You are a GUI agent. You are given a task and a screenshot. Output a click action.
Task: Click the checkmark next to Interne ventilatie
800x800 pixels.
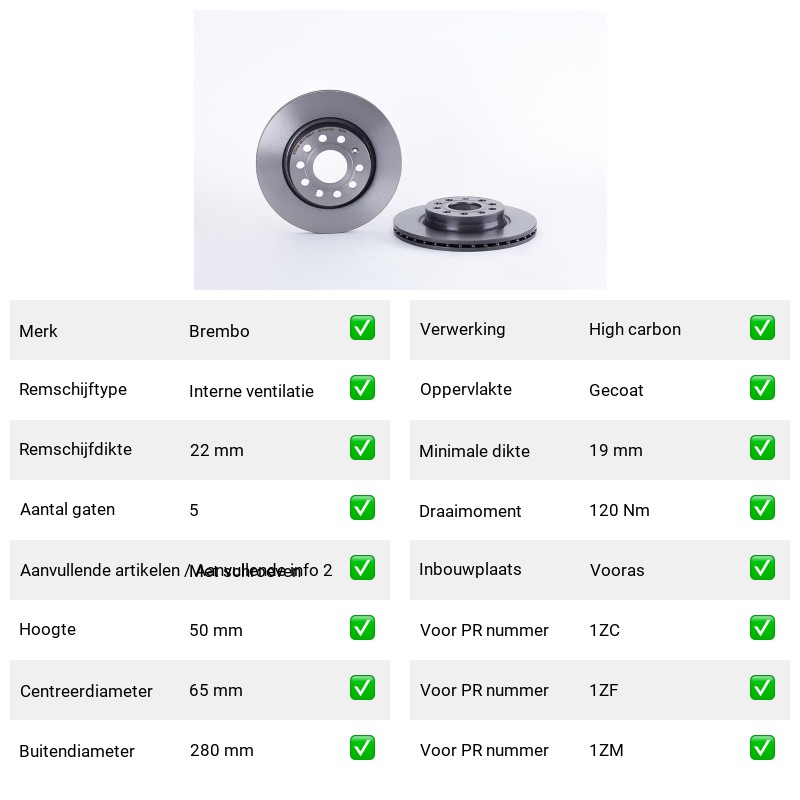[362, 388]
